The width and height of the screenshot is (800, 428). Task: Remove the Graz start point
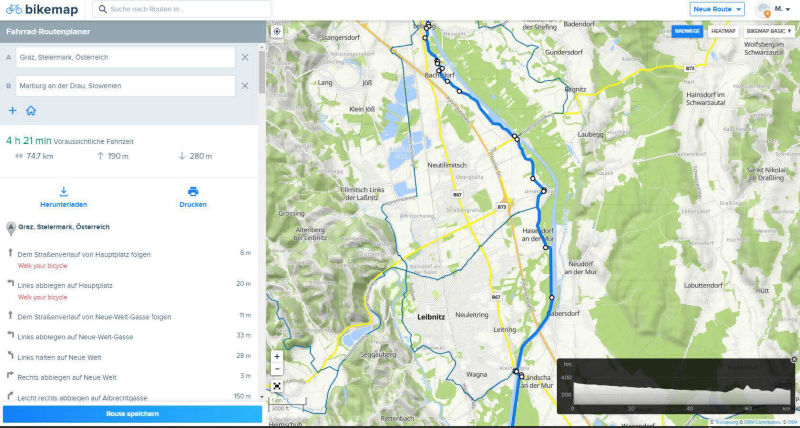(x=245, y=57)
